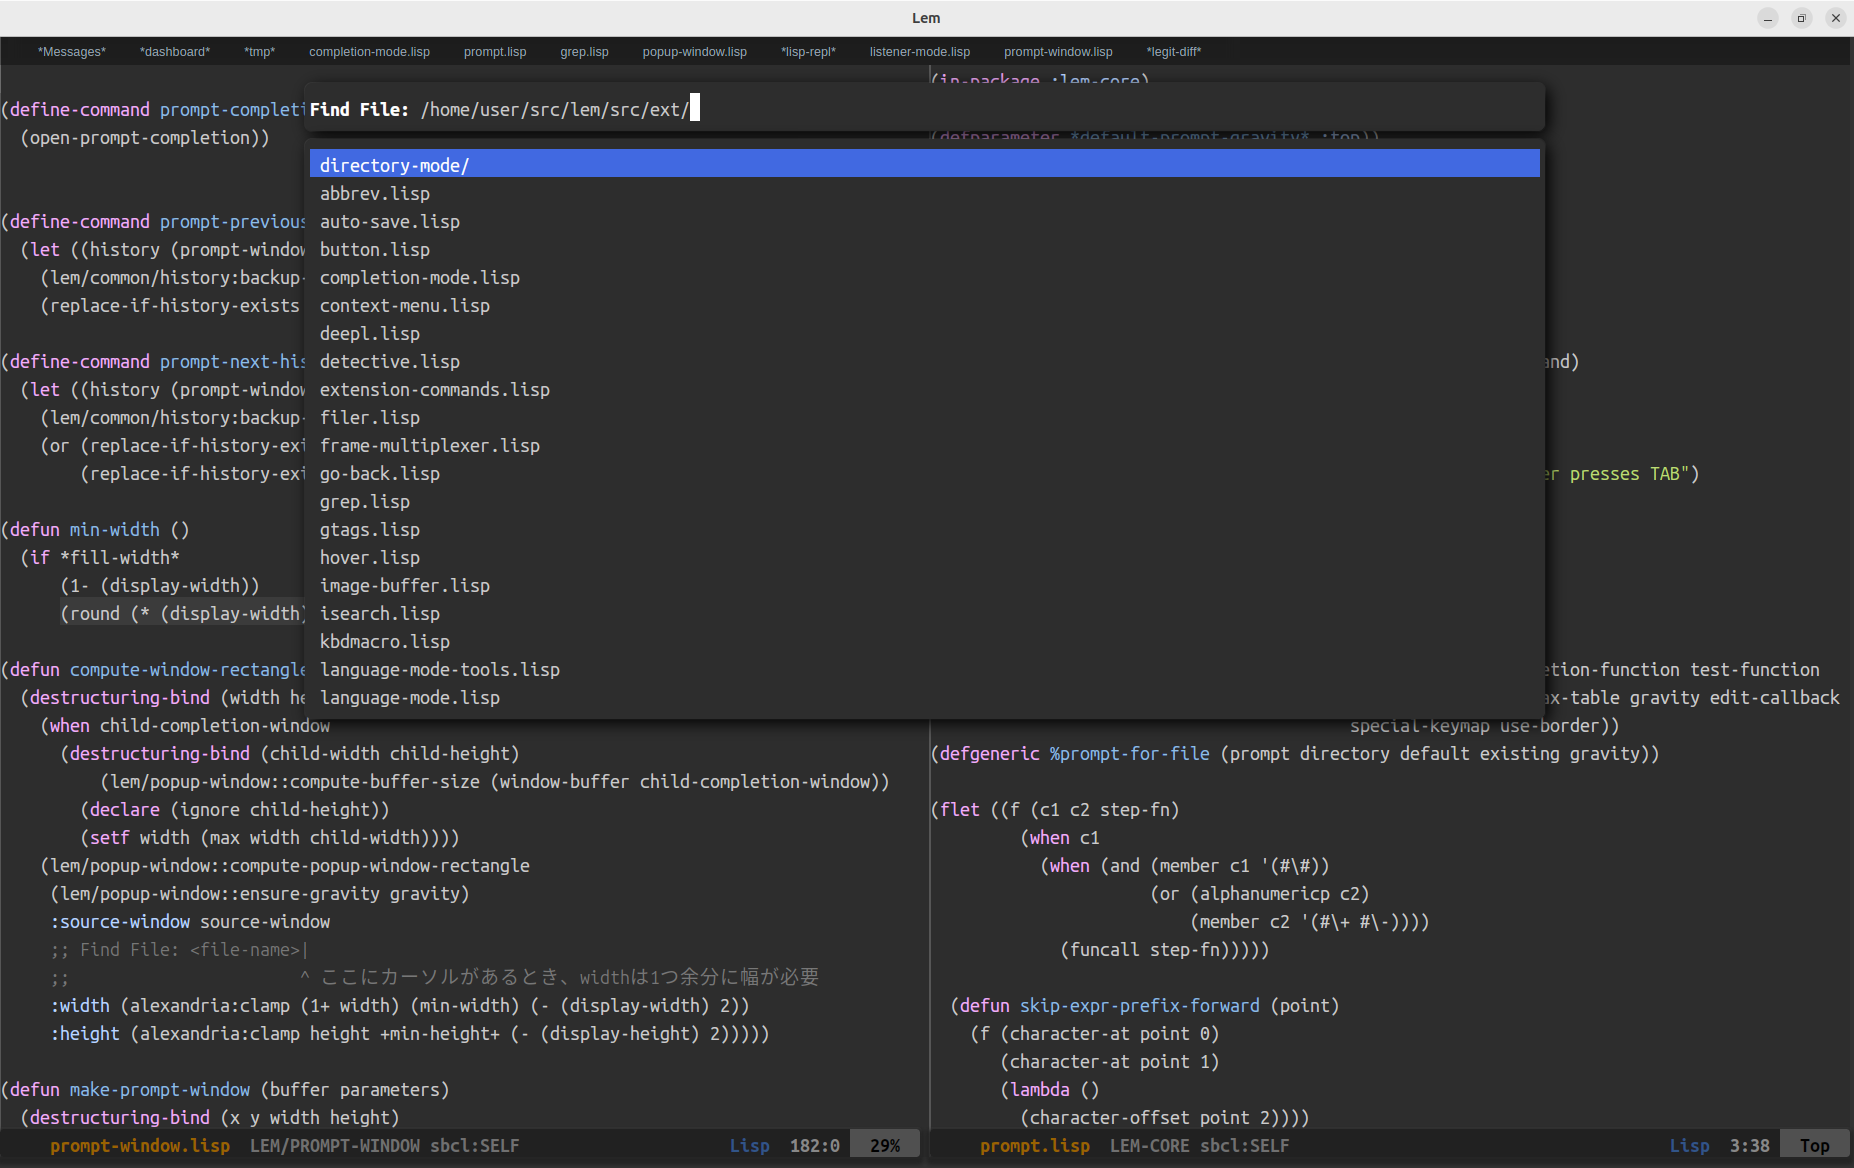Choose frame-multiplexer.lisp from the list
1854x1168 pixels.
pos(429,445)
